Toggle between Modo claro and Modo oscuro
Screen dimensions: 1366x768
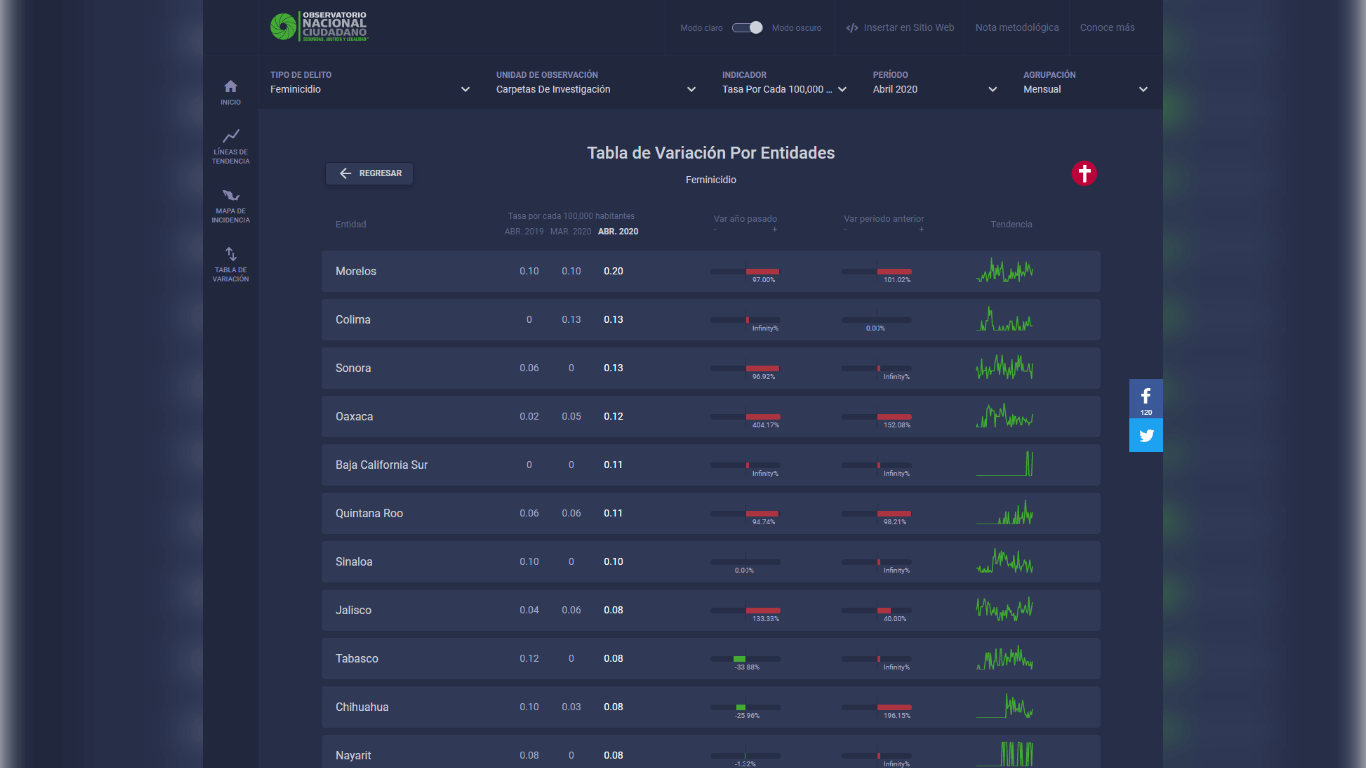point(747,28)
